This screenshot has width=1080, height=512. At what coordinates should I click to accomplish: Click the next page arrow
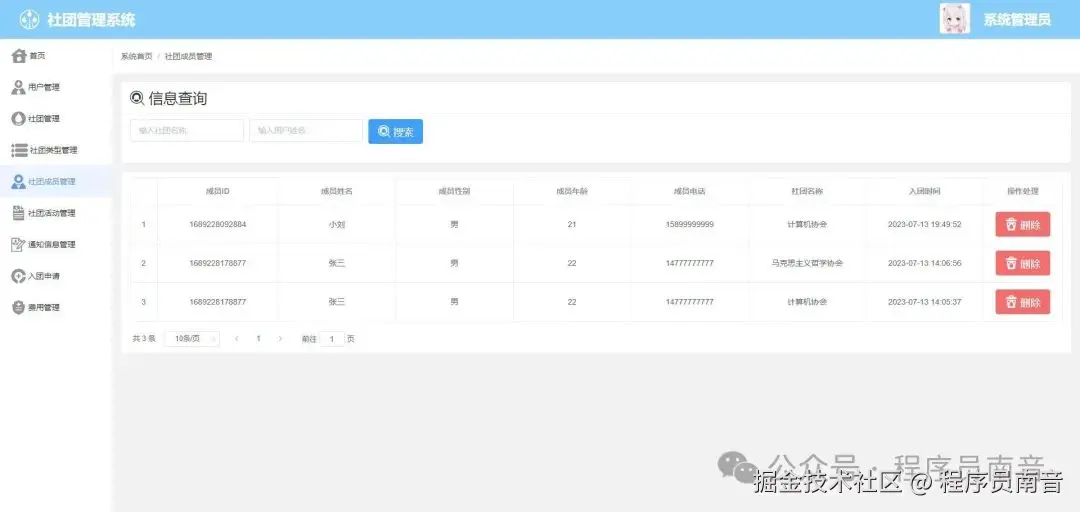280,339
